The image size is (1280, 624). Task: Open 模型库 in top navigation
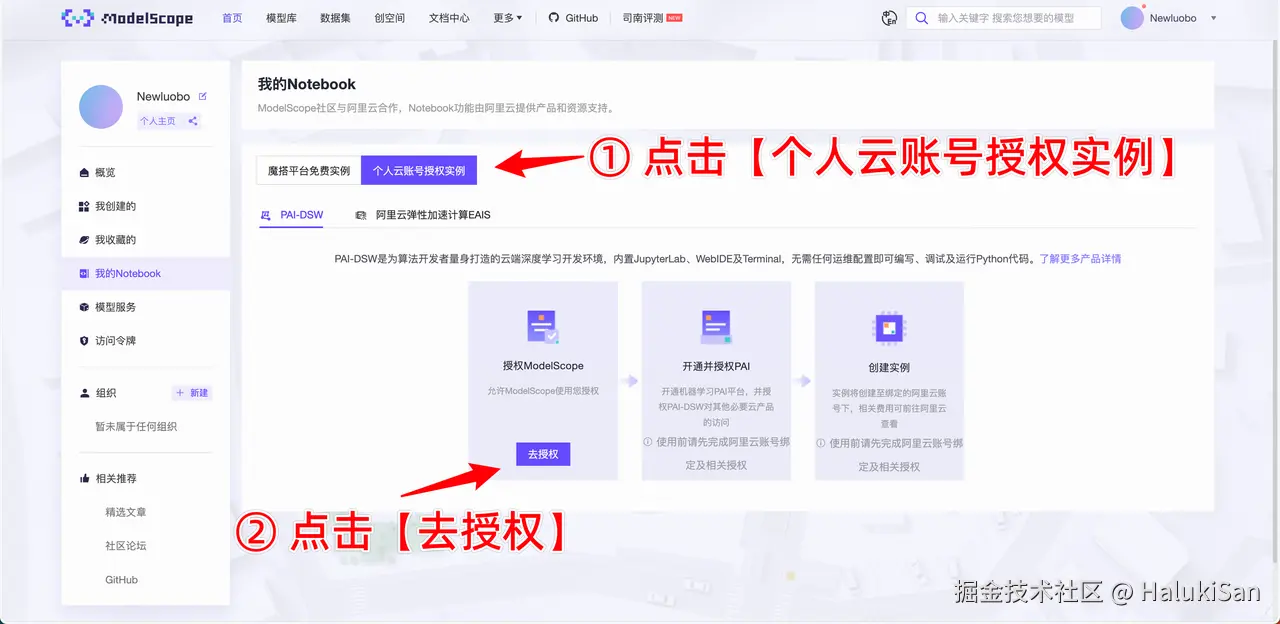pyautogui.click(x=282, y=18)
